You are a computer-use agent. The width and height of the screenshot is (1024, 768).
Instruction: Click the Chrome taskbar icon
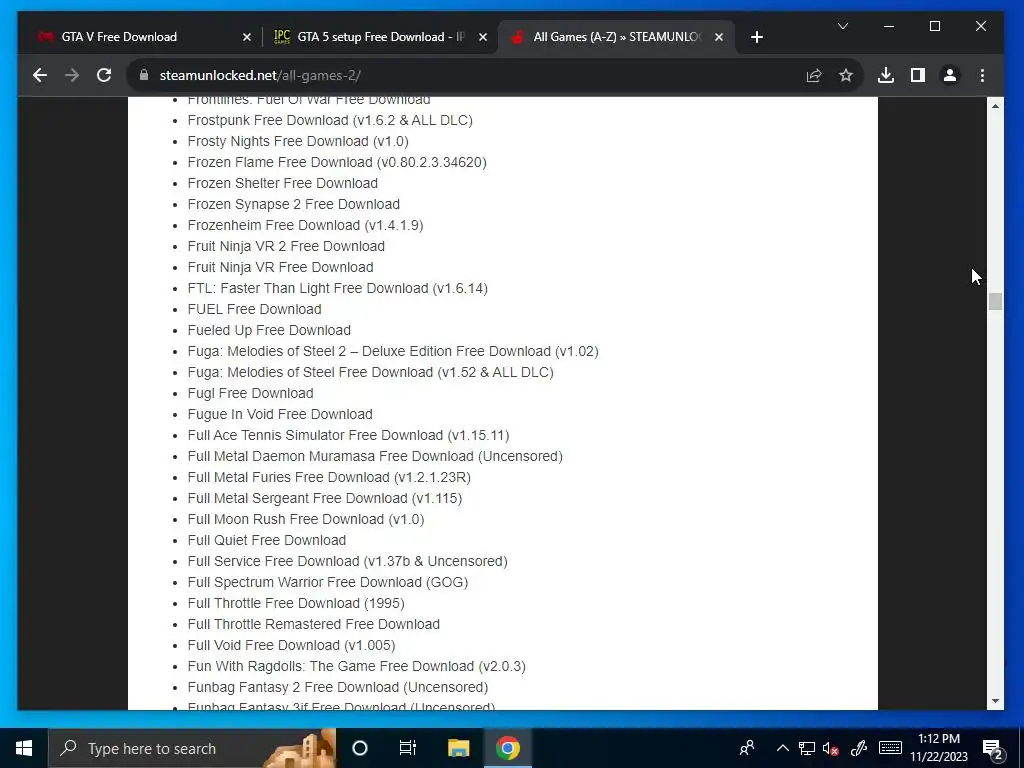coord(507,748)
